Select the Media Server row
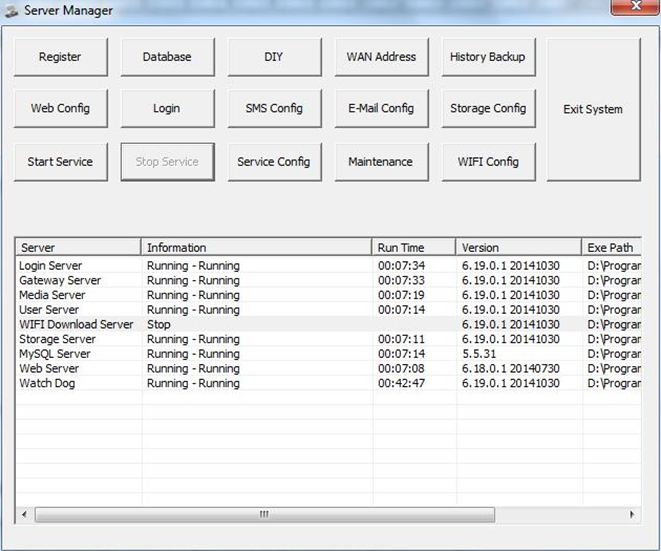Image resolution: width=661 pixels, height=551 pixels. coord(328,295)
